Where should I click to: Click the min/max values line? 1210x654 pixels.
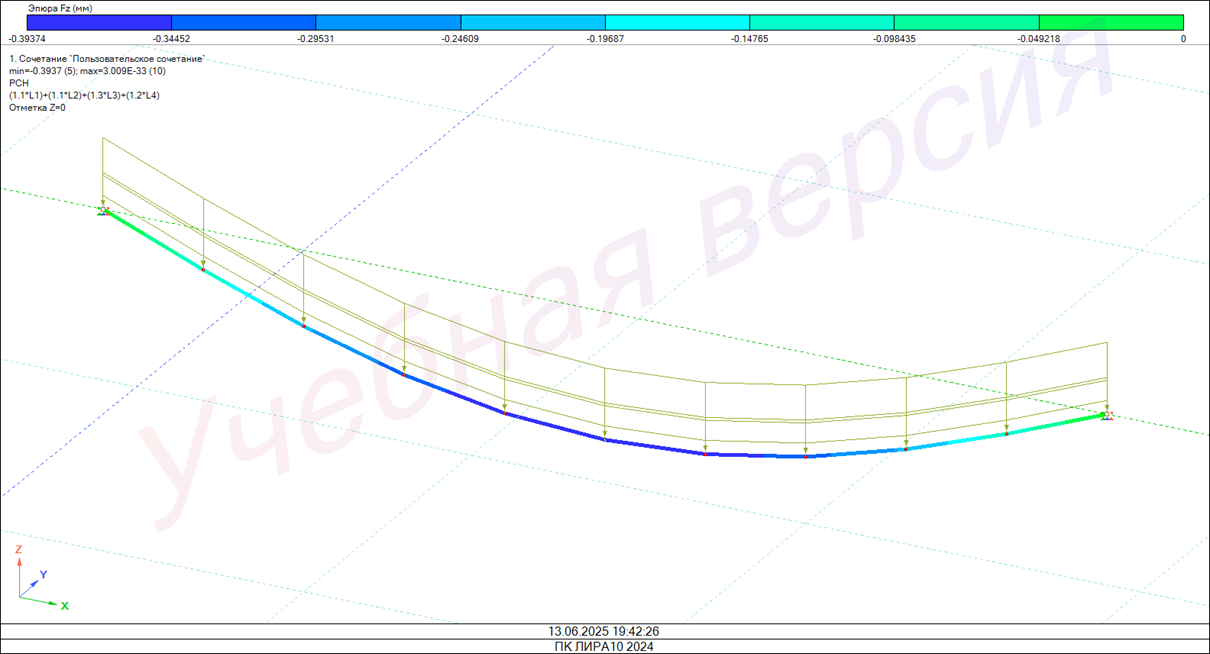tap(87, 71)
